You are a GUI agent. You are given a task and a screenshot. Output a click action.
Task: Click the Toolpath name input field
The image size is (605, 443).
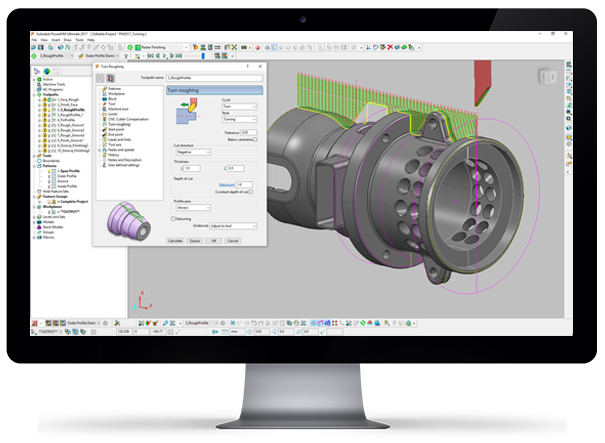point(215,78)
